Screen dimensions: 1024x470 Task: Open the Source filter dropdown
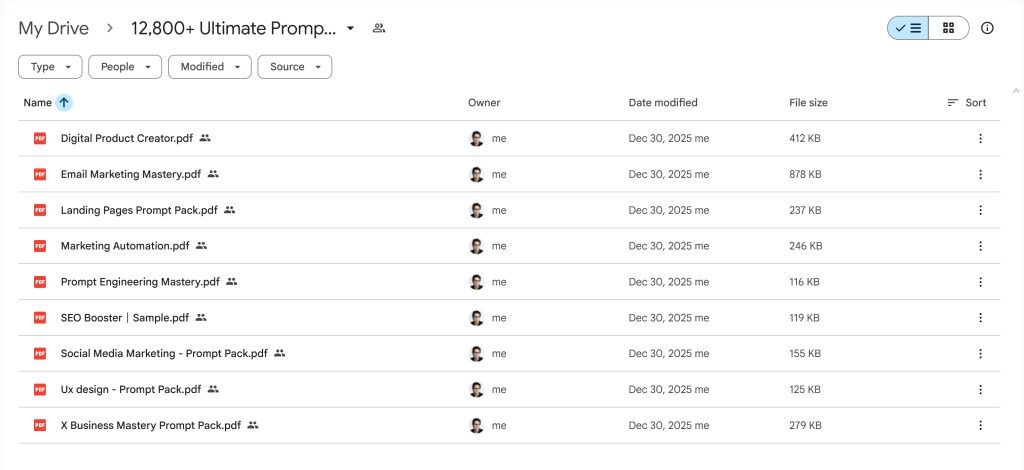[294, 67]
